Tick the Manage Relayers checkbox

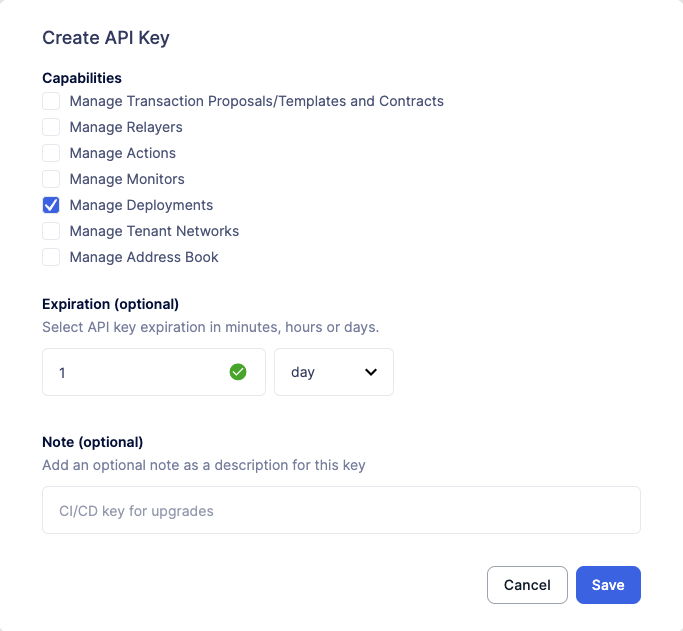point(51,127)
